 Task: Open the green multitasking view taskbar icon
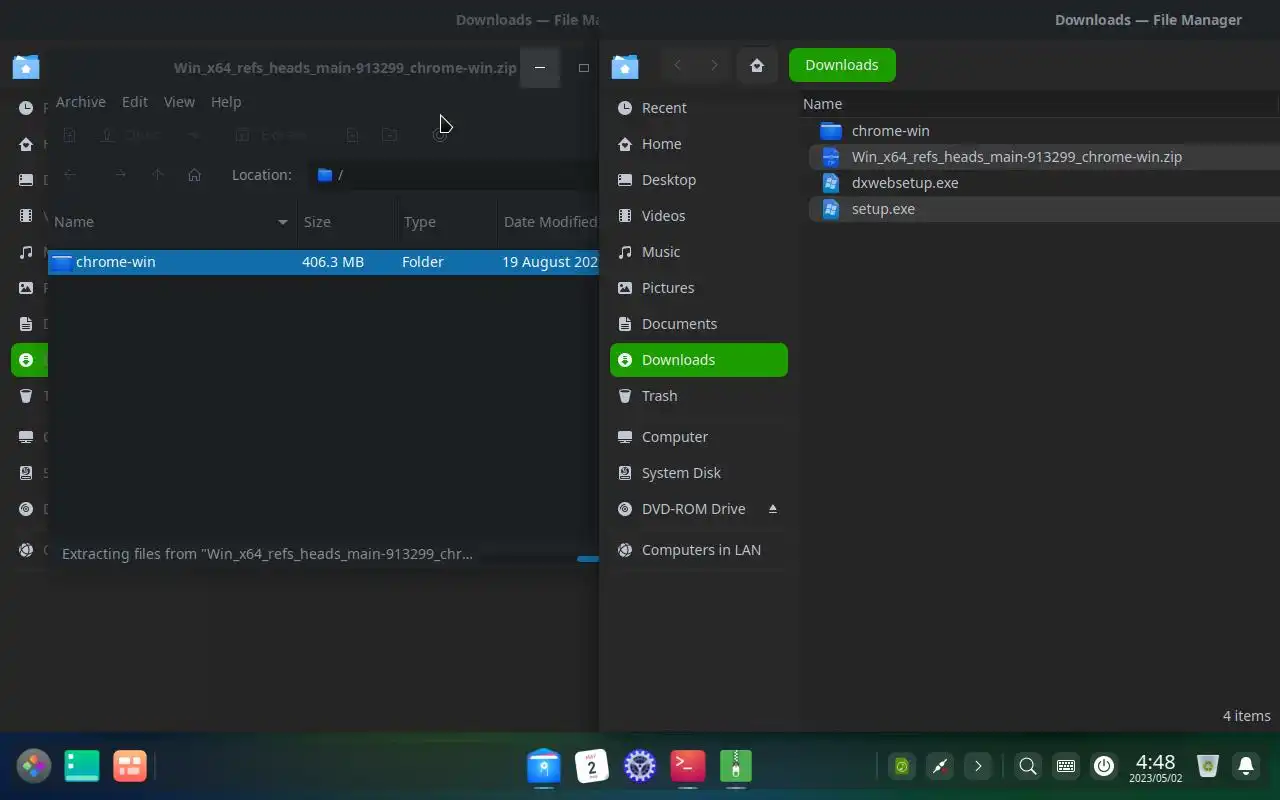pos(82,767)
